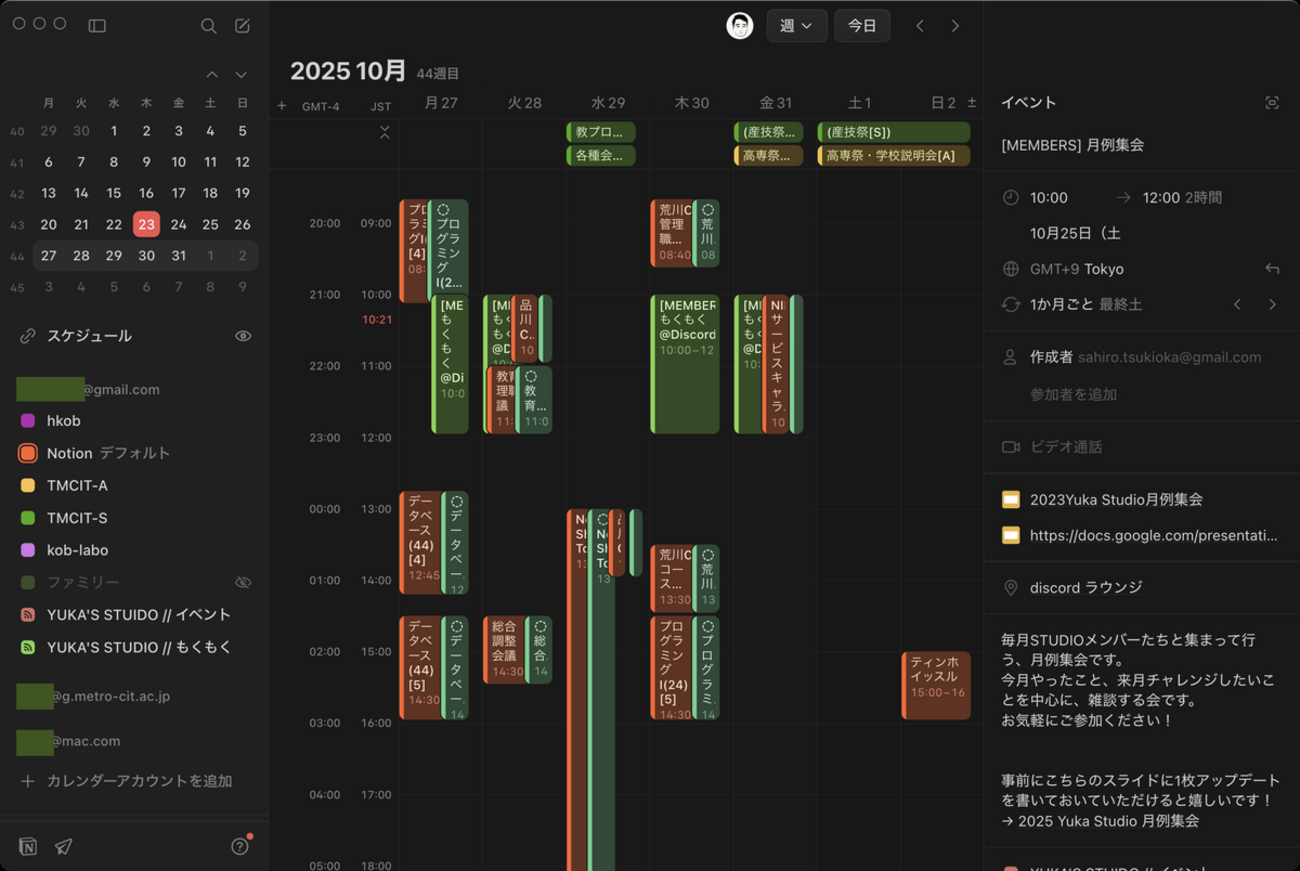Viewport: 1300px width, 871px height.
Task: Revert the time zone with return arrow
Action: (1272, 269)
